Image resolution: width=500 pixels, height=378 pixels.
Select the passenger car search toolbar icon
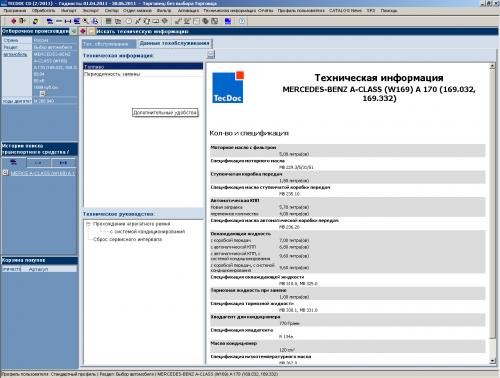[50, 21]
